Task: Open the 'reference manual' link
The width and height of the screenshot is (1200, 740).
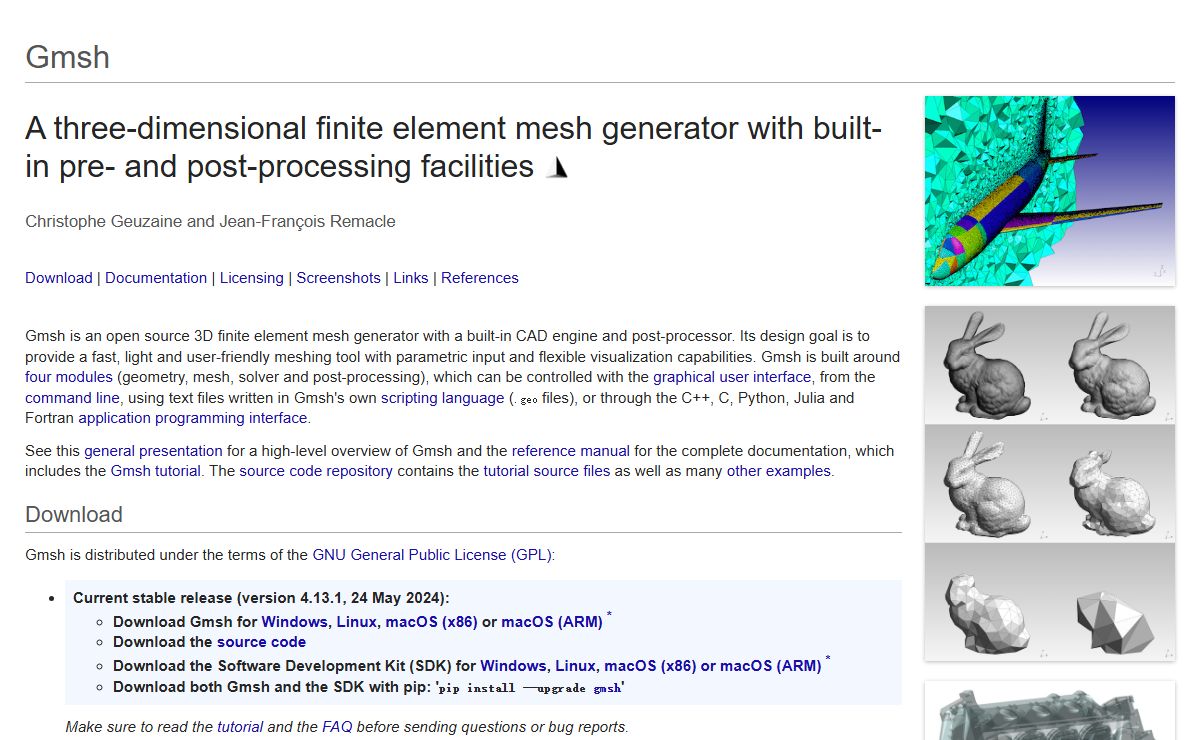Action: click(x=570, y=451)
